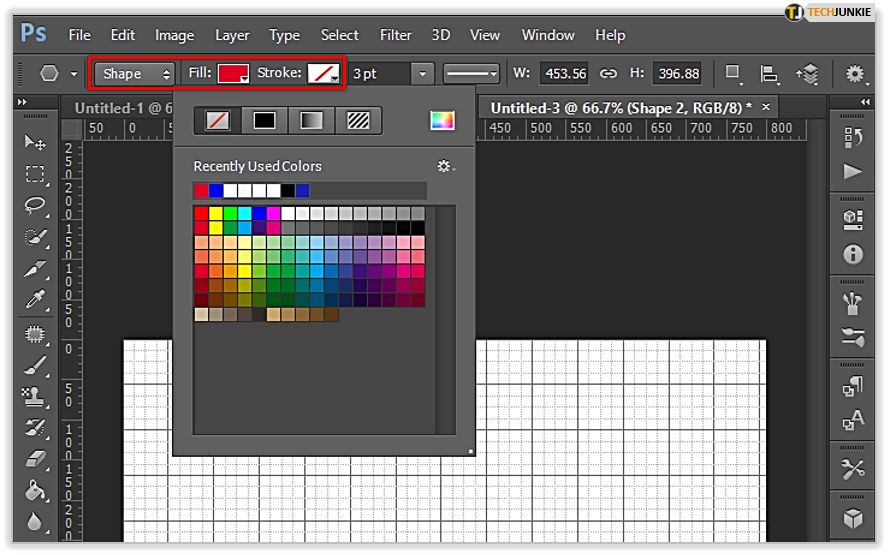888x555 pixels.
Task: Open the Filter menu
Action: (395, 35)
